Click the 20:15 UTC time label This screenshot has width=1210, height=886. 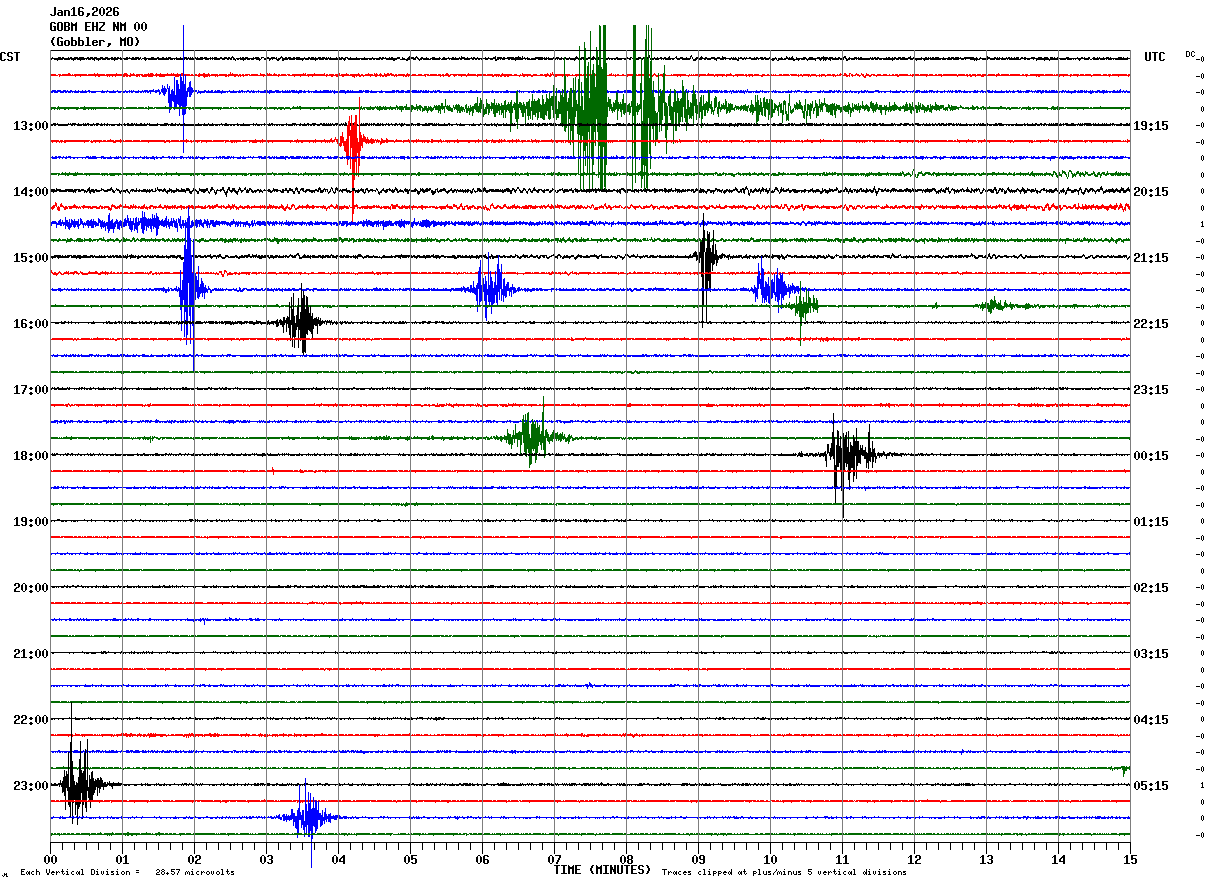pyautogui.click(x=1151, y=192)
